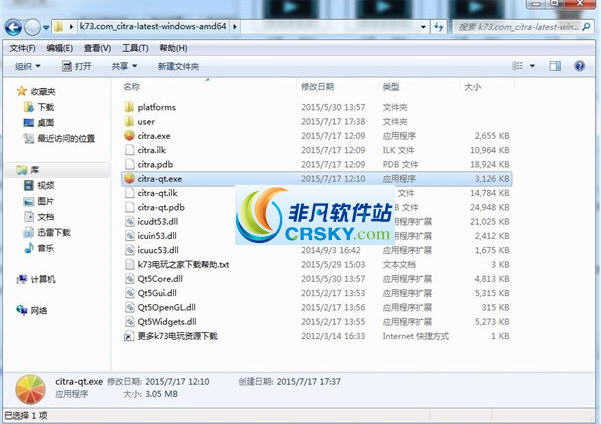Click the 2015/7/17 17:38 date of user folder

[333, 122]
